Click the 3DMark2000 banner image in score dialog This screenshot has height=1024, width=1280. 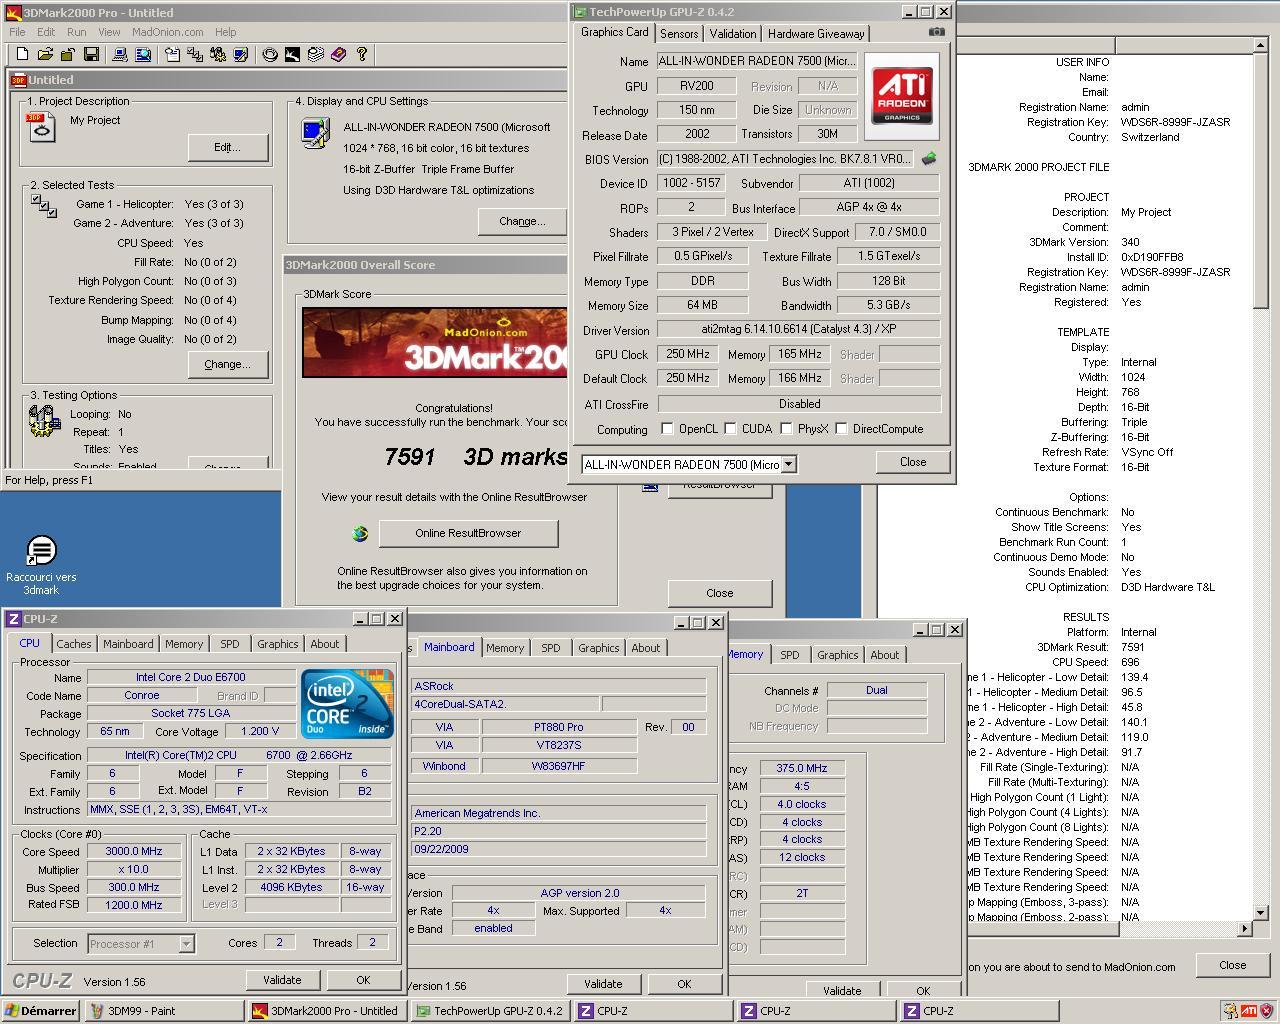pos(434,342)
